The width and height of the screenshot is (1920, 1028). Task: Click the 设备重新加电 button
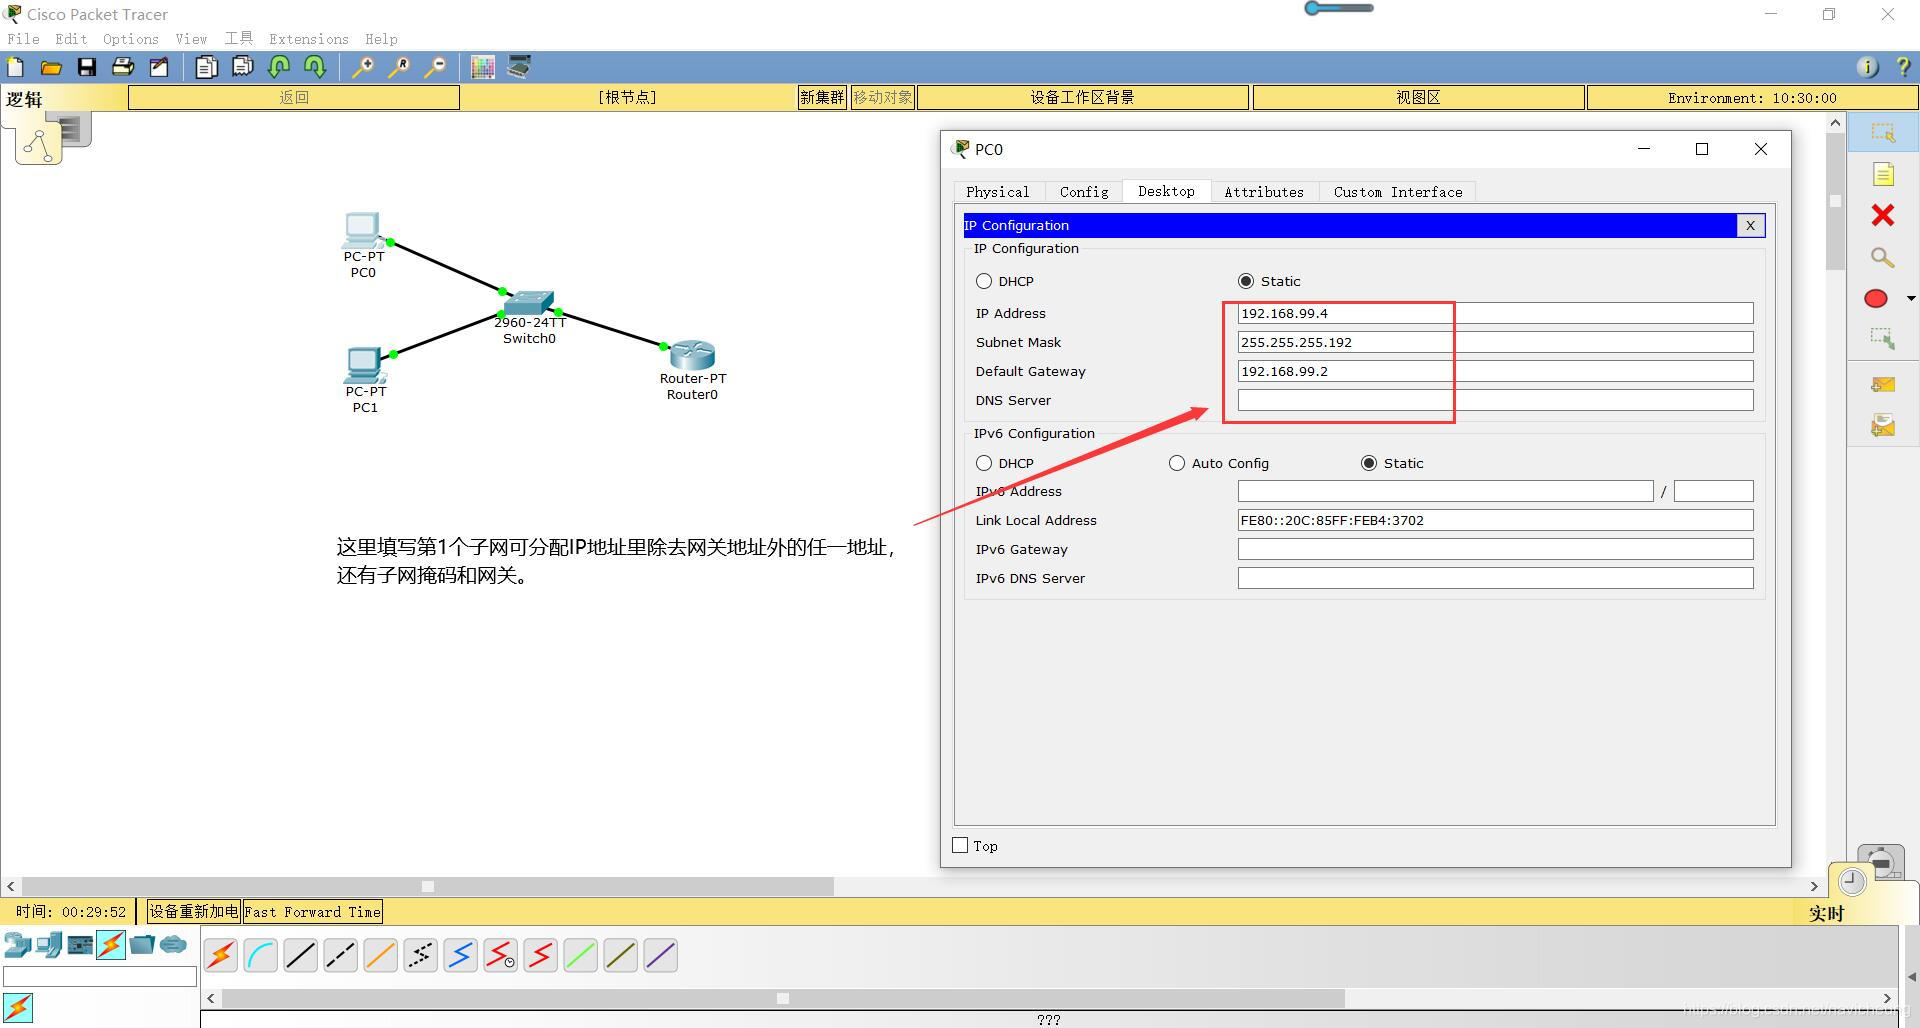(194, 911)
